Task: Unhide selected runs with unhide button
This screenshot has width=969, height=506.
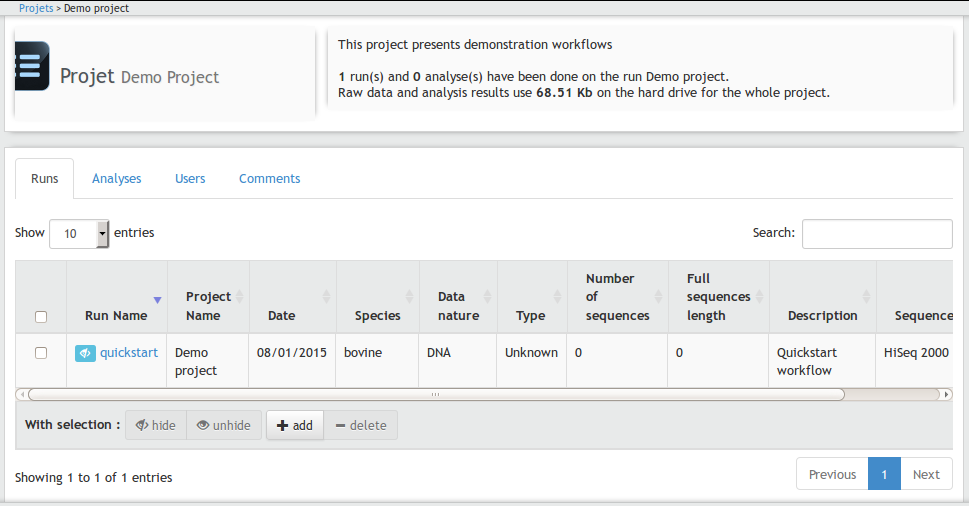Action: tap(224, 425)
